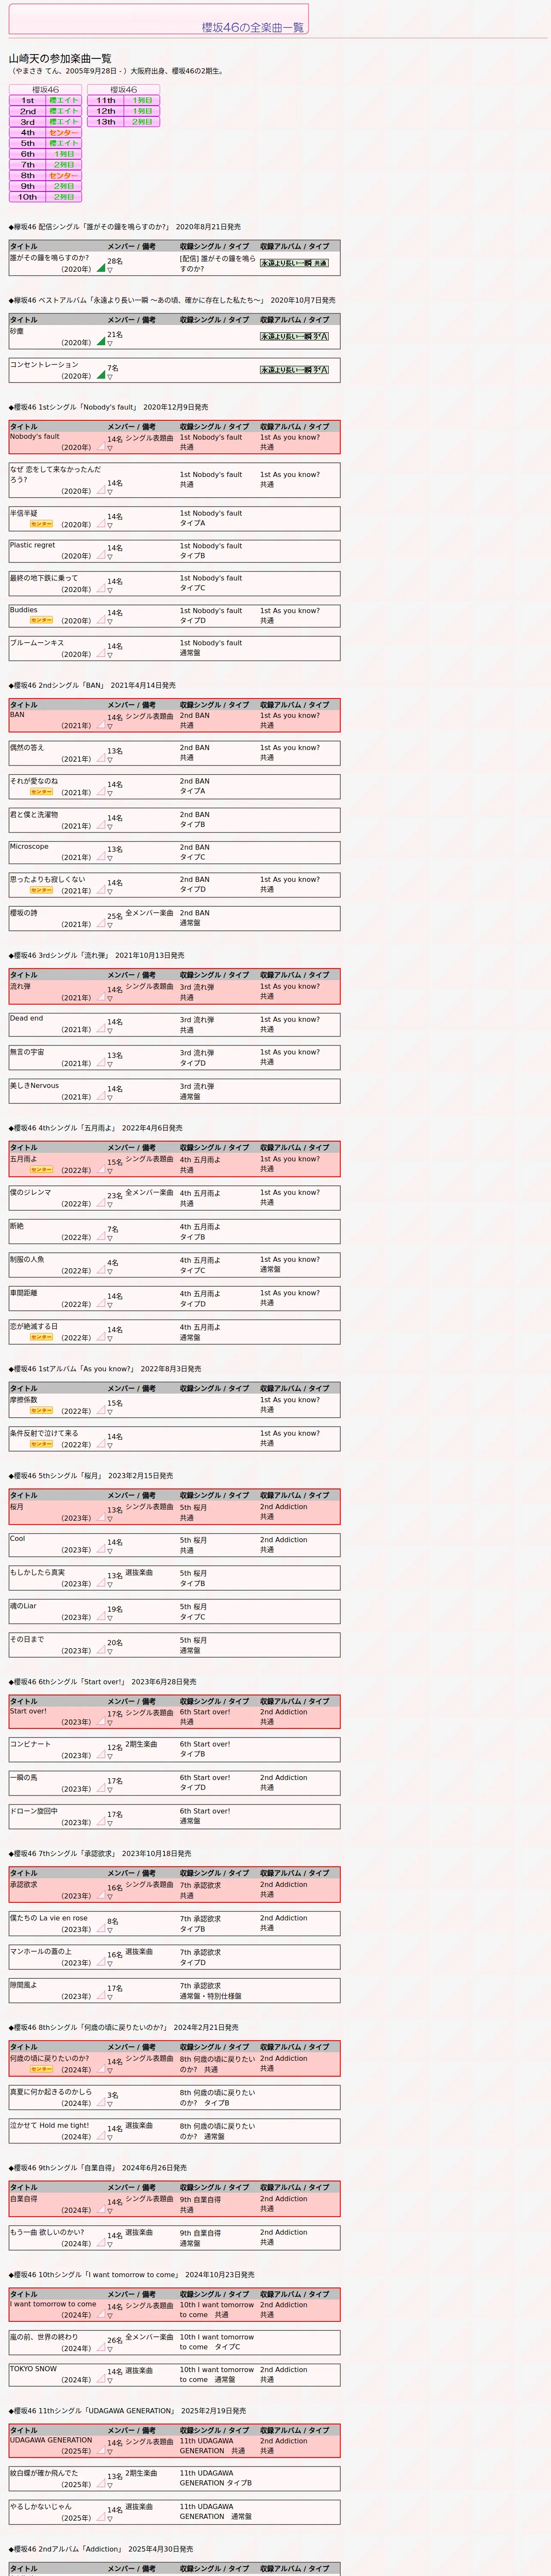Click formation triangle icon for Plastic regret
The width and height of the screenshot is (551, 2576).
point(100,555)
